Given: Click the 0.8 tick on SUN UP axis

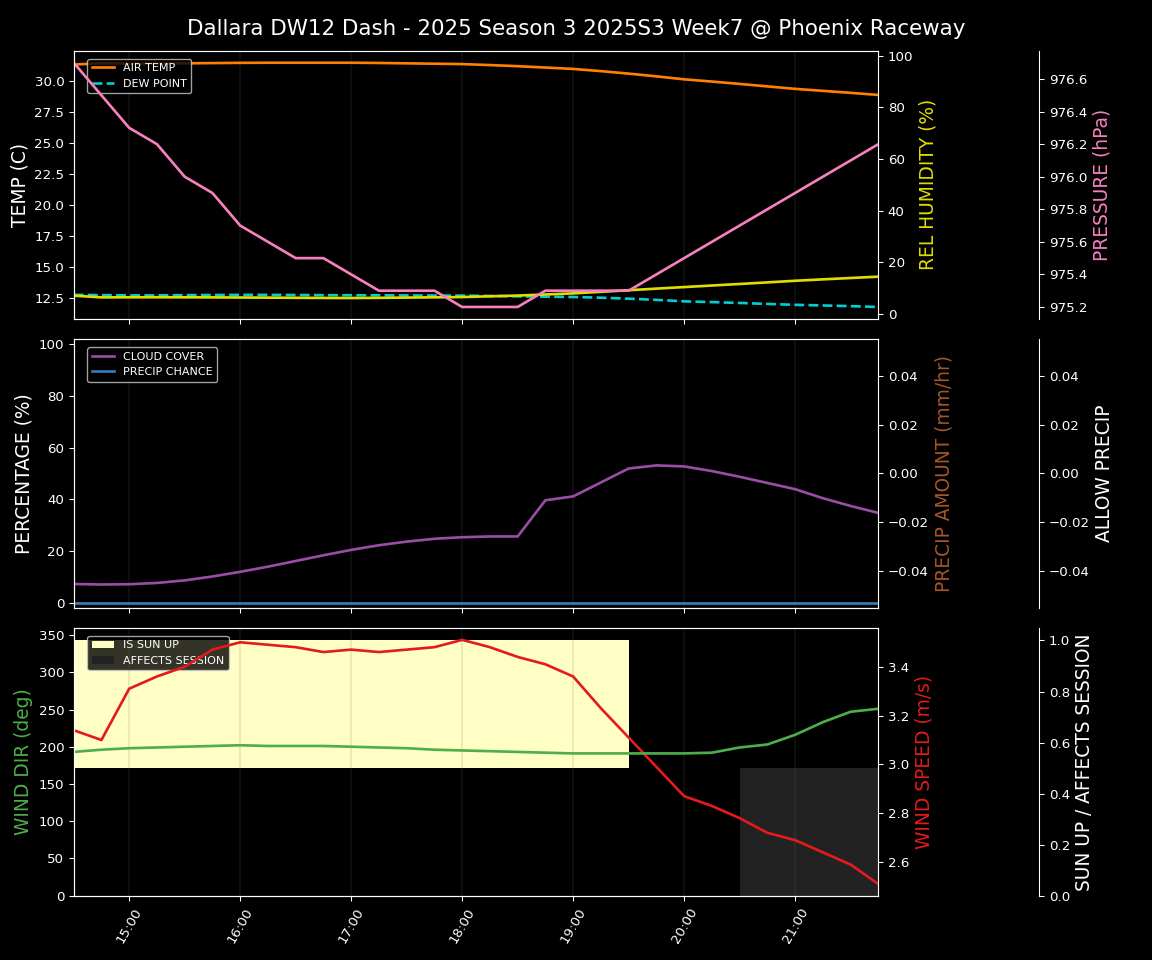Looking at the screenshot, I should point(1059,693).
